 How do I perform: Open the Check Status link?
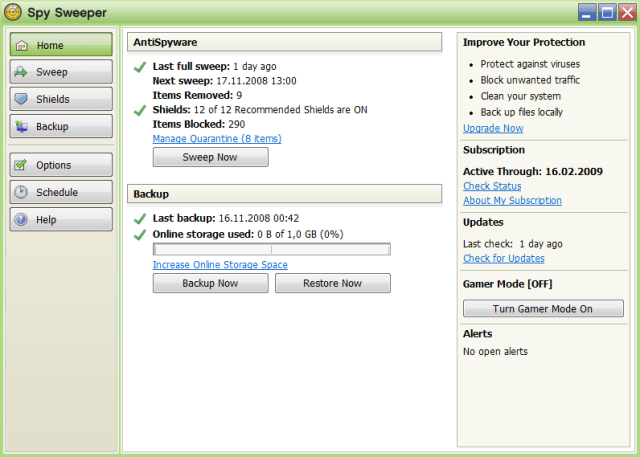[x=492, y=186]
